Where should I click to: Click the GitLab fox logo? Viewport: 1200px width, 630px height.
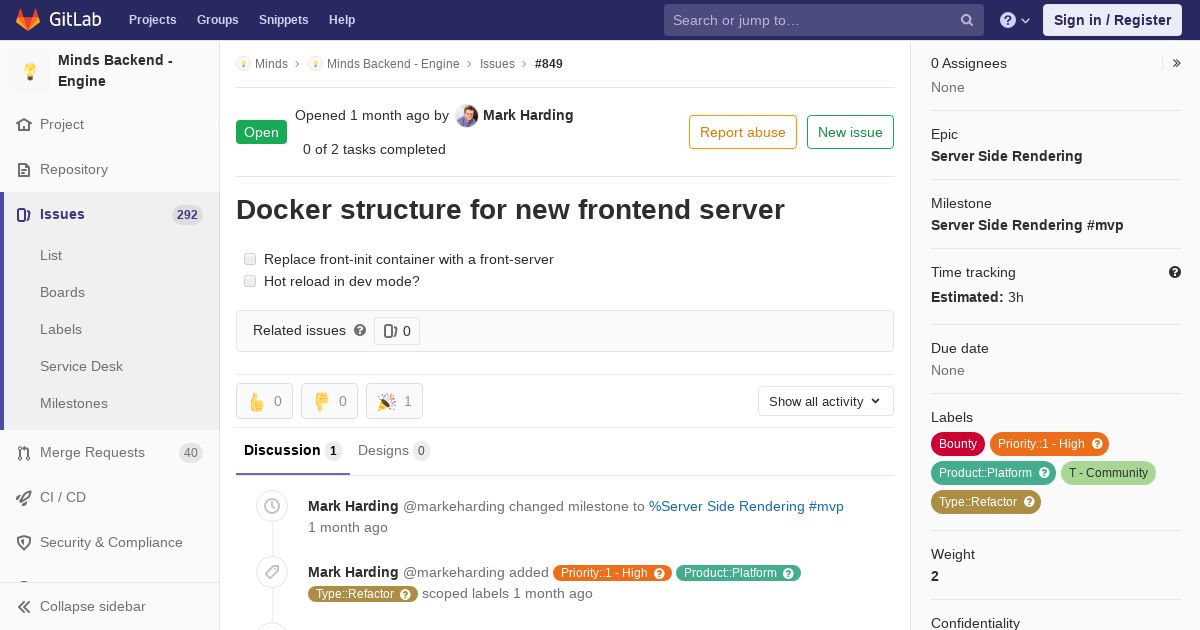(28, 19)
